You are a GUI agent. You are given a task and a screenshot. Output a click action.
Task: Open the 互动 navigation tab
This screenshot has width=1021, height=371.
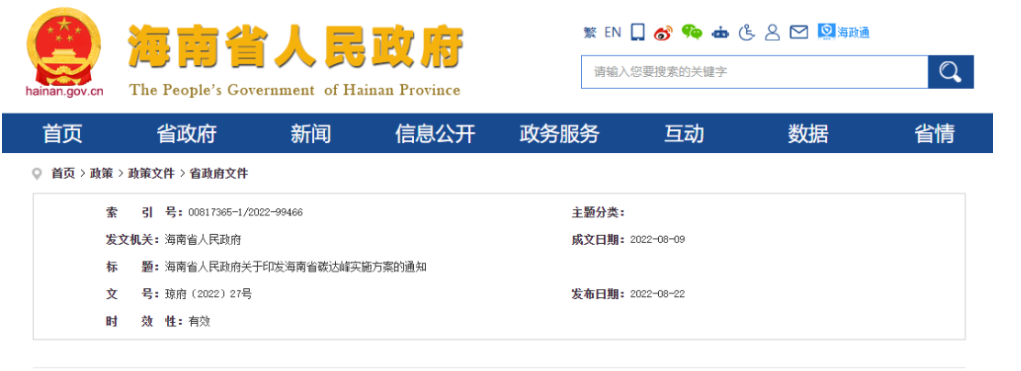click(x=684, y=133)
